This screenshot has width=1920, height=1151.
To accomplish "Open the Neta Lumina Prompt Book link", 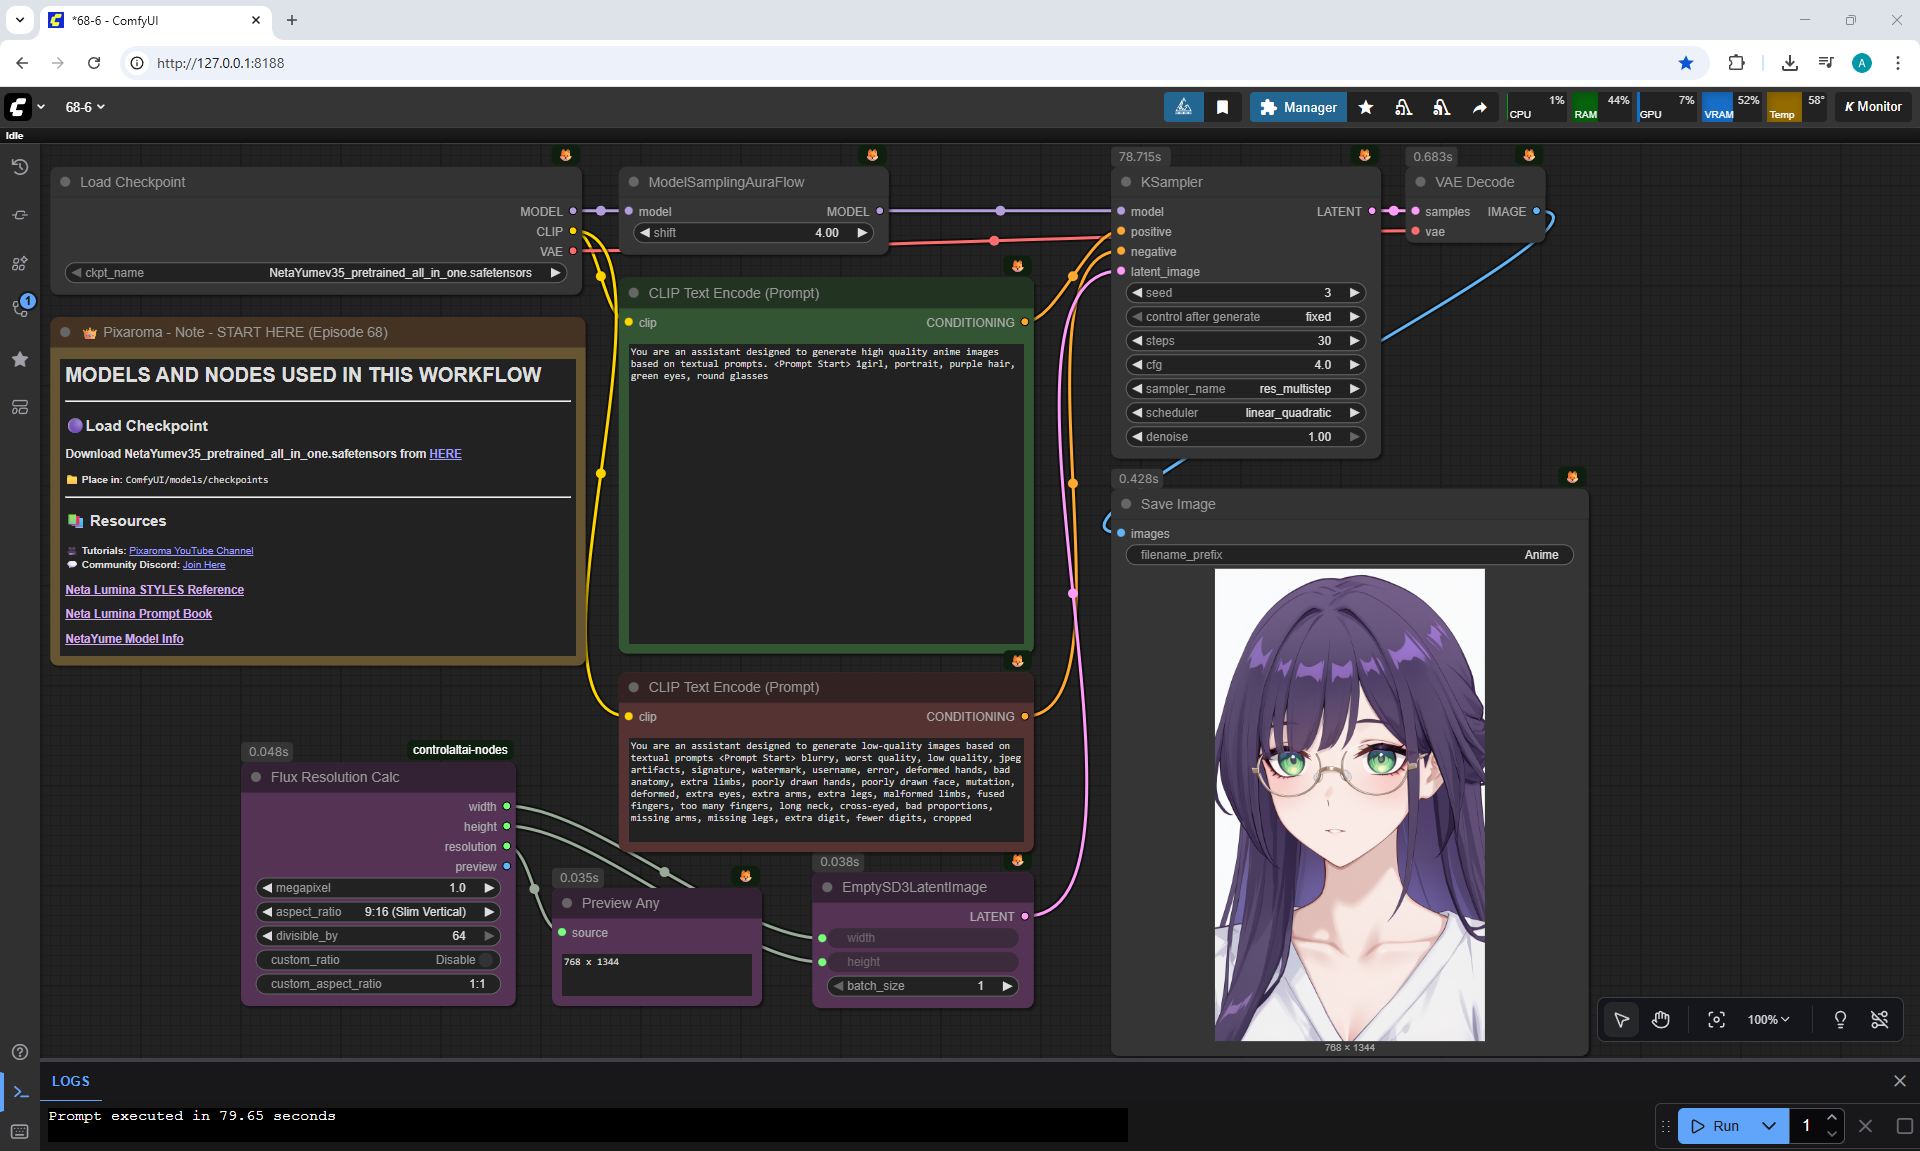I will coord(138,614).
